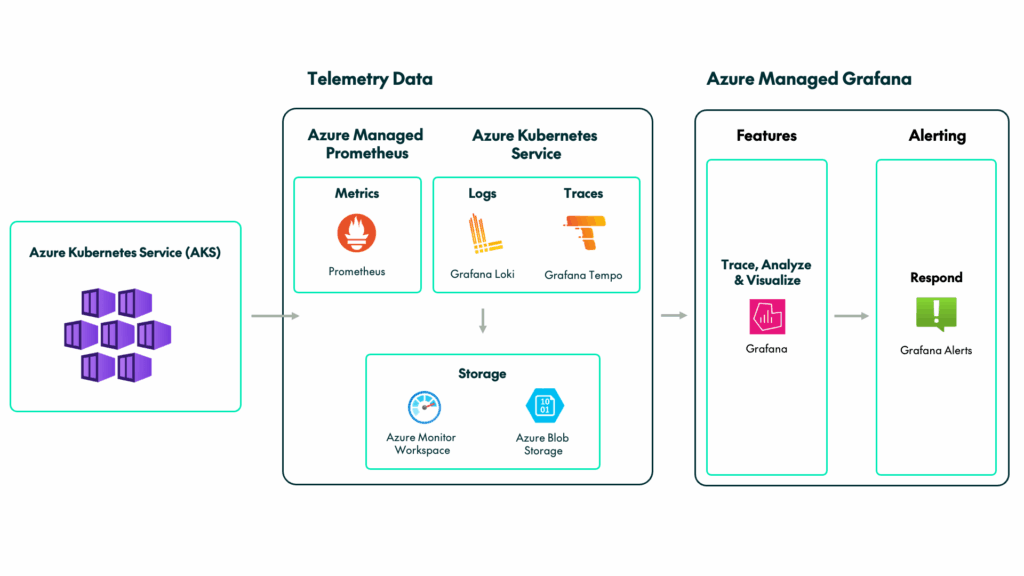The image size is (1024, 576).
Task: Click the Prometheus flame icon
Action: tap(357, 233)
